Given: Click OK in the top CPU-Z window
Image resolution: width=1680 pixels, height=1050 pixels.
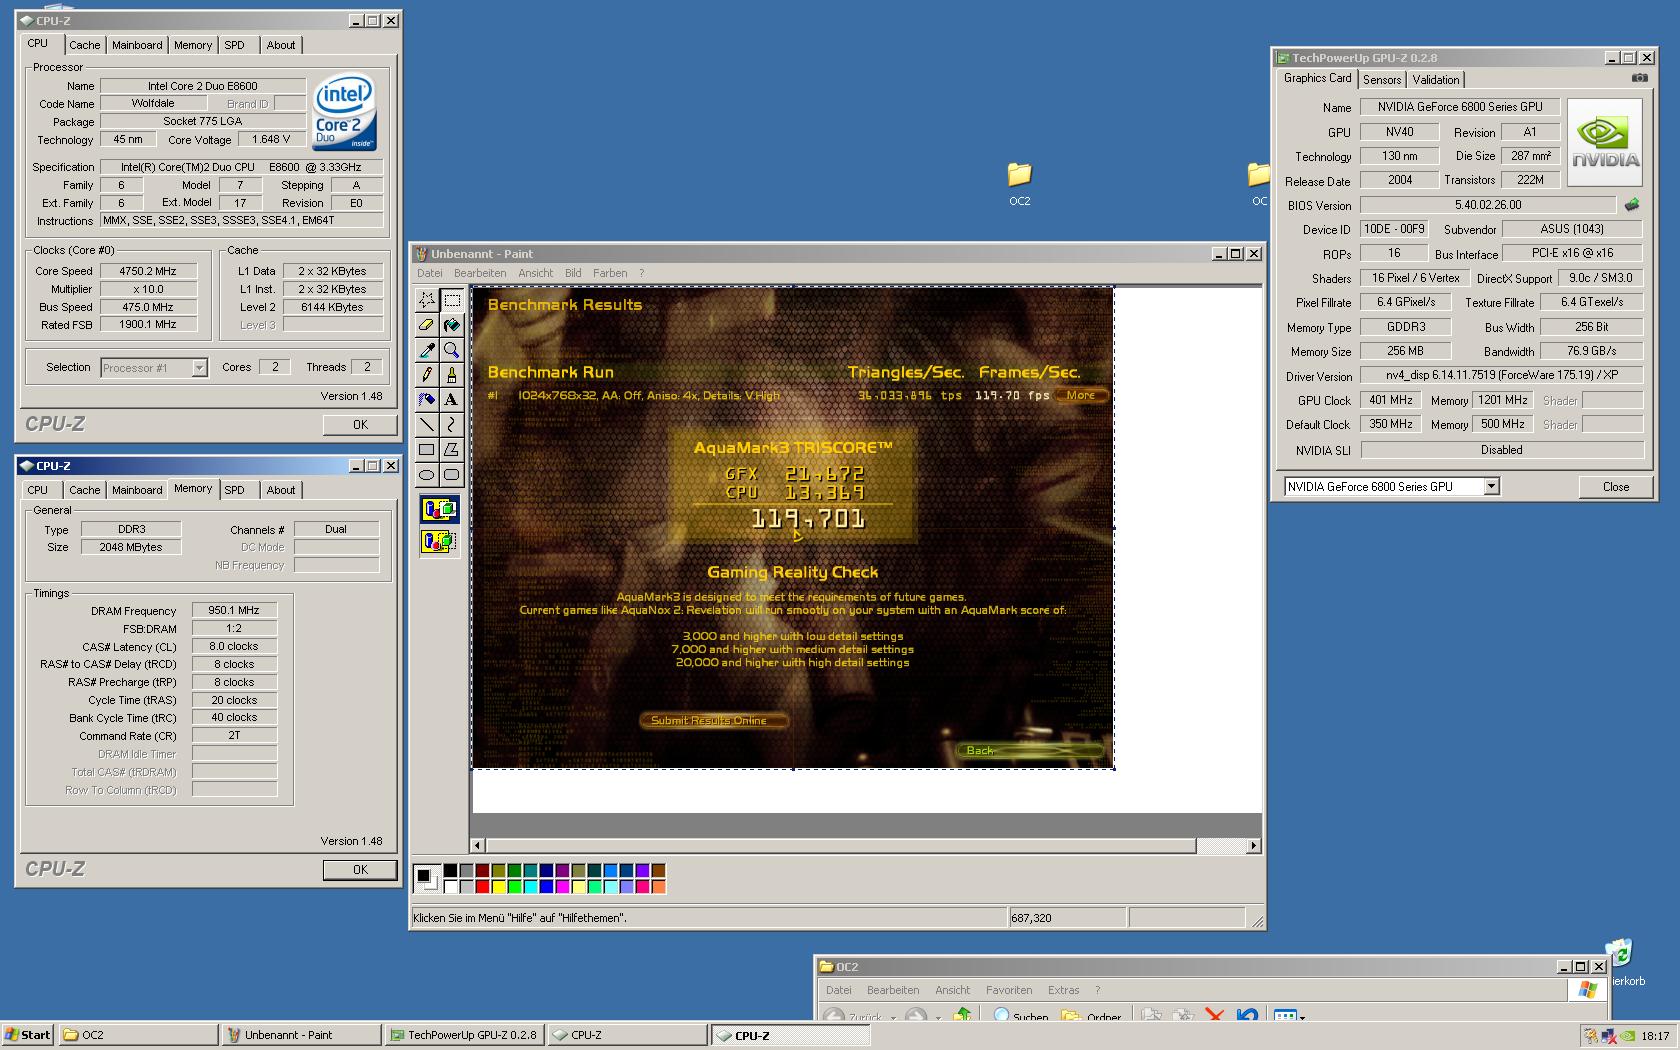Looking at the screenshot, I should pos(360,425).
